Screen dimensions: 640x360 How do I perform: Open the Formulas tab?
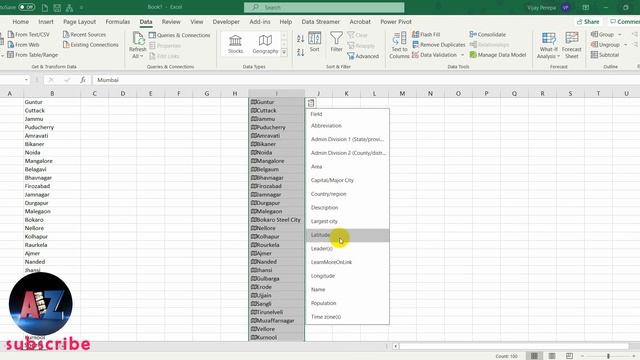coord(118,22)
